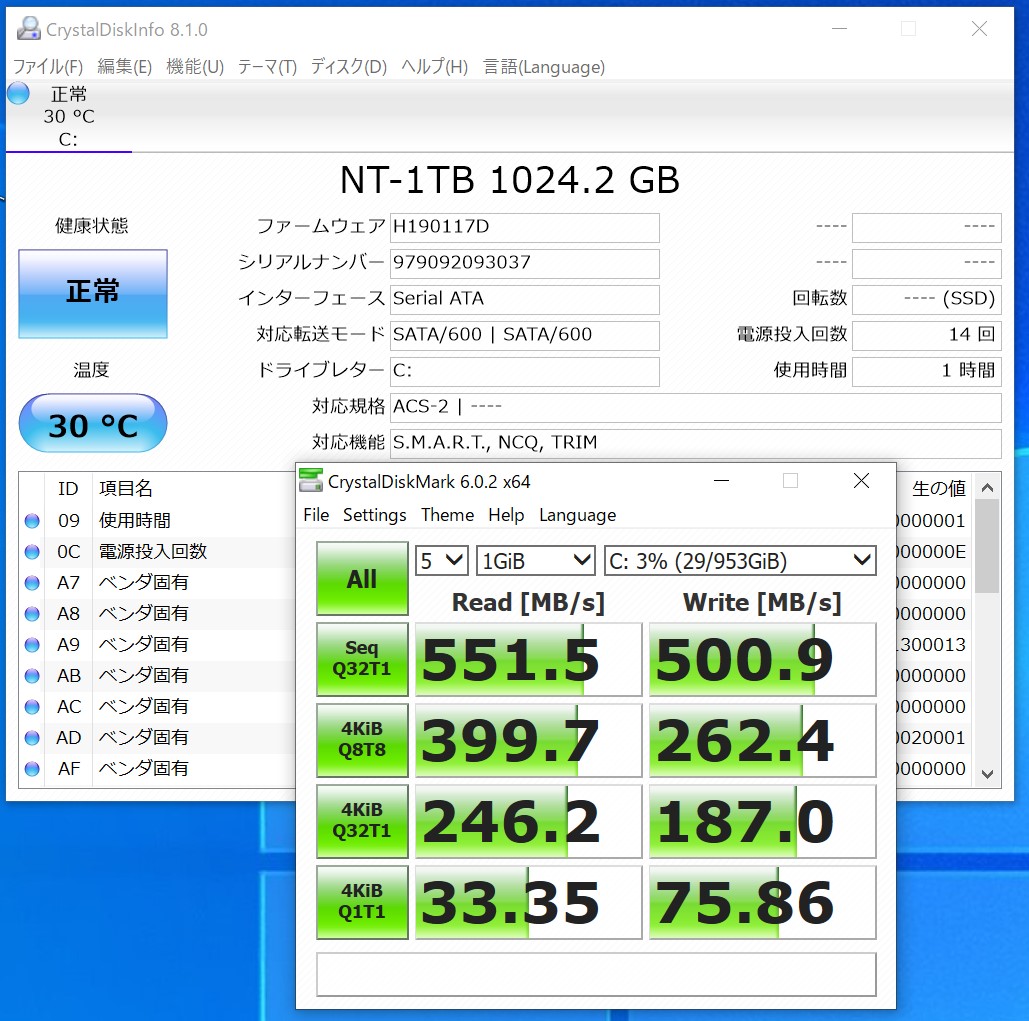
Task: Click the 4KiB Q8T8 read result 399.7
Action: 528,740
